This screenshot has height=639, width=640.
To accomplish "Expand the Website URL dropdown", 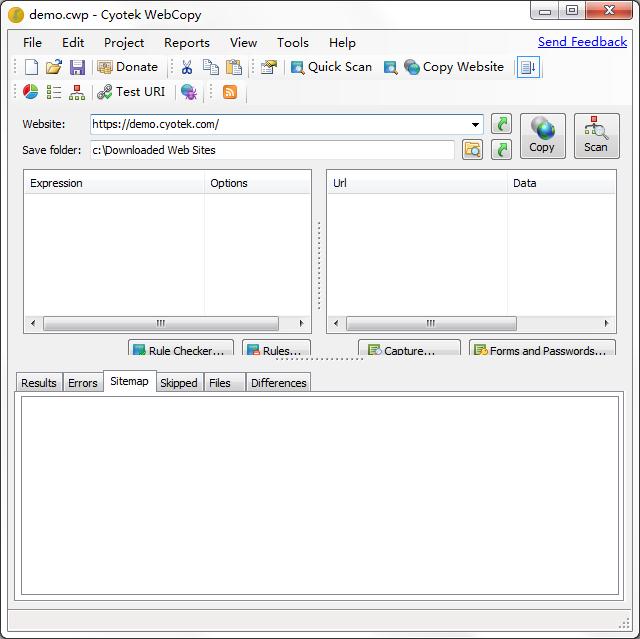I will click(475, 125).
